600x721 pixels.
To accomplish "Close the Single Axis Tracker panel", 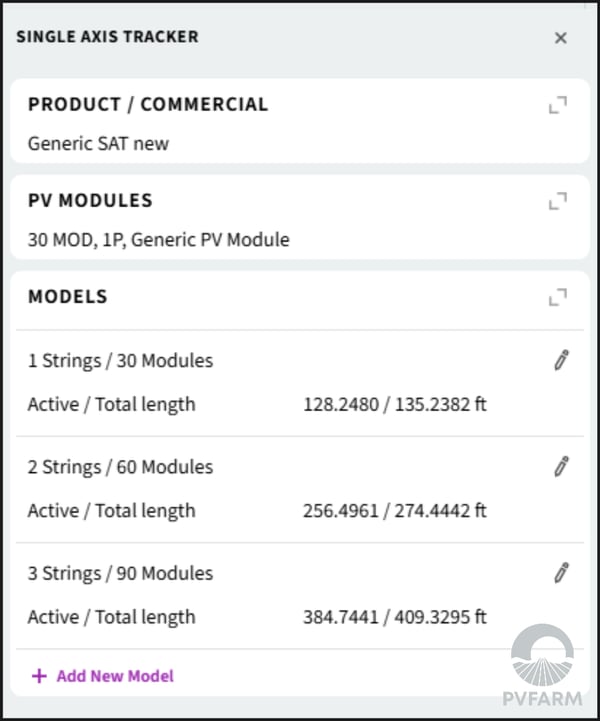I will click(560, 38).
